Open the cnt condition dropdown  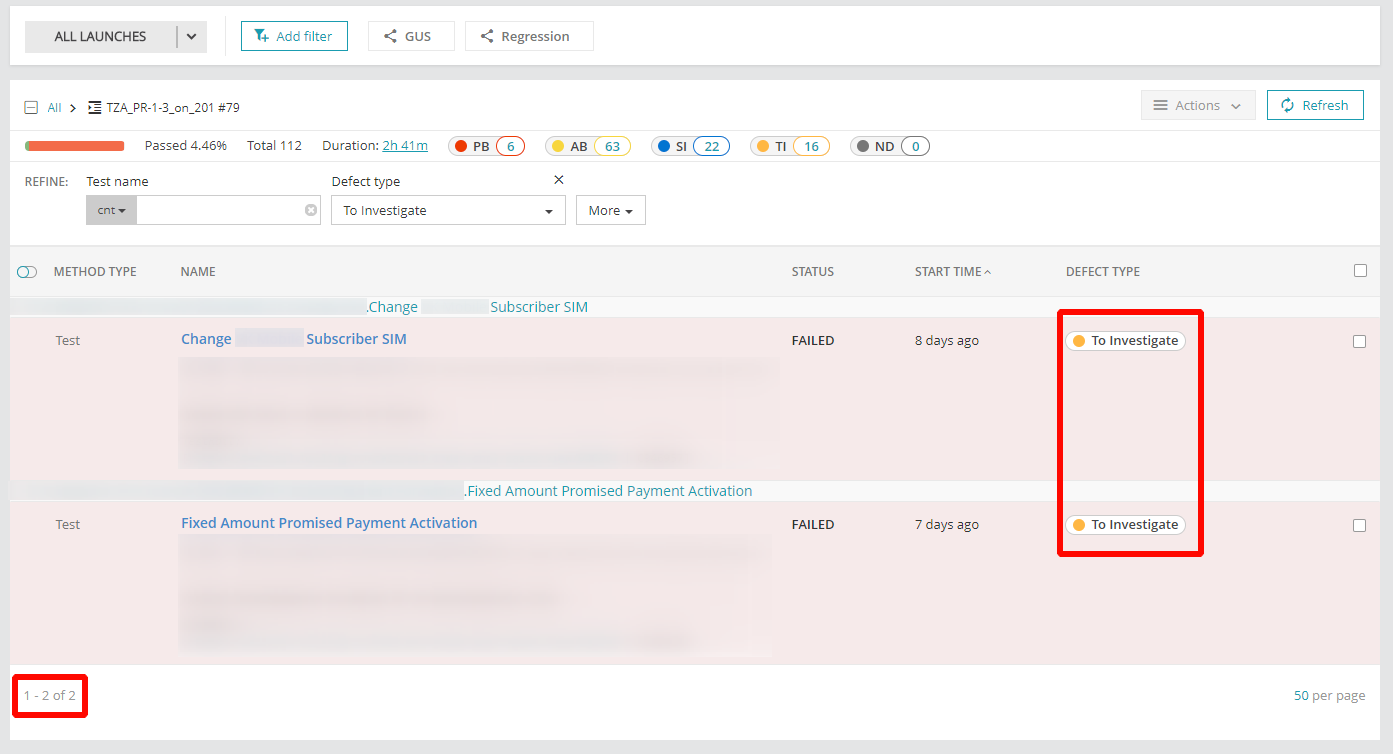(x=112, y=210)
